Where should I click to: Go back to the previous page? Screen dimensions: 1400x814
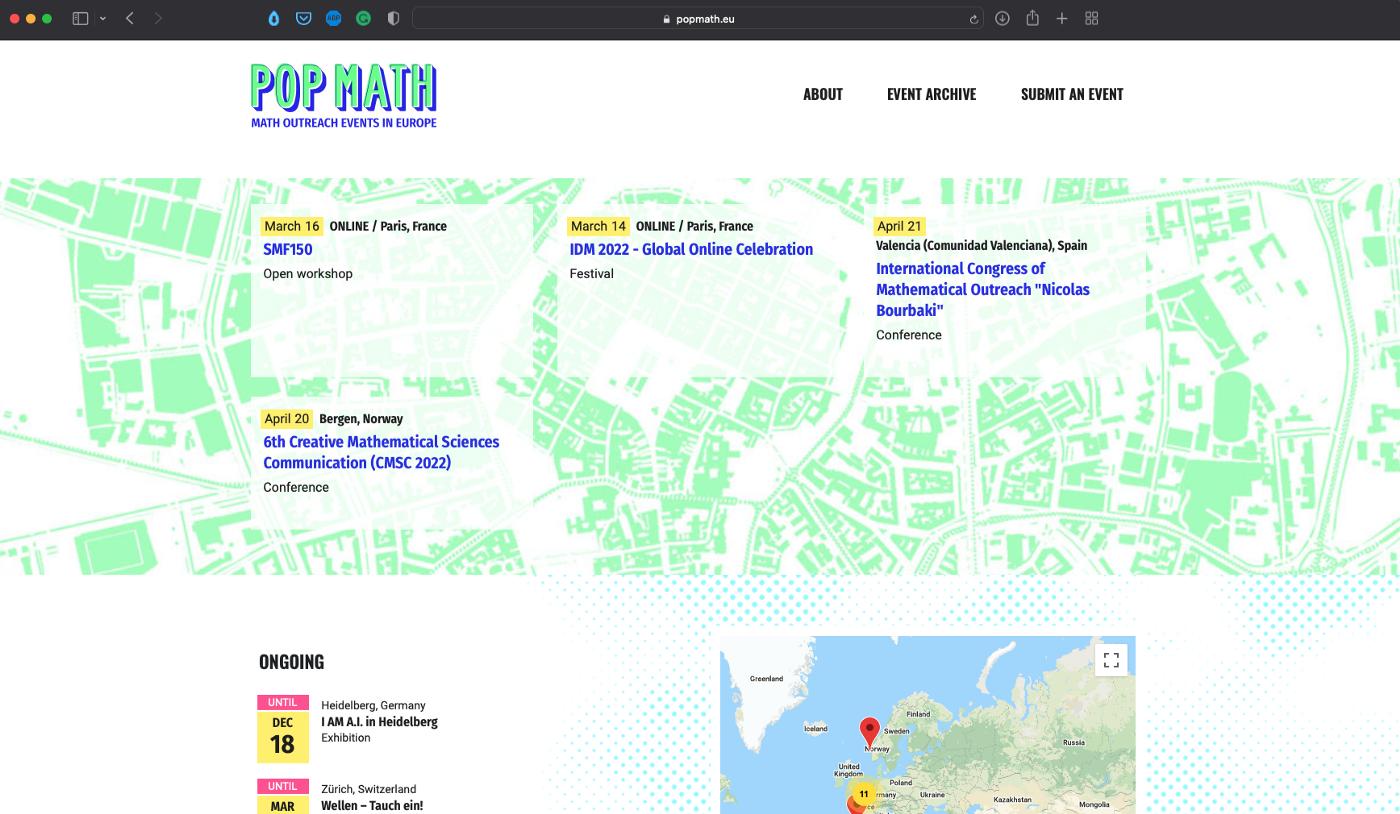click(130, 18)
